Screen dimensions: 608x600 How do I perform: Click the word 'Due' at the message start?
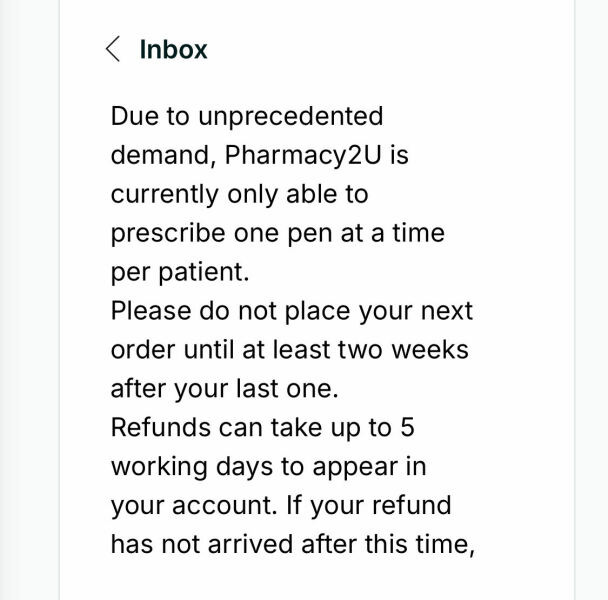135,116
